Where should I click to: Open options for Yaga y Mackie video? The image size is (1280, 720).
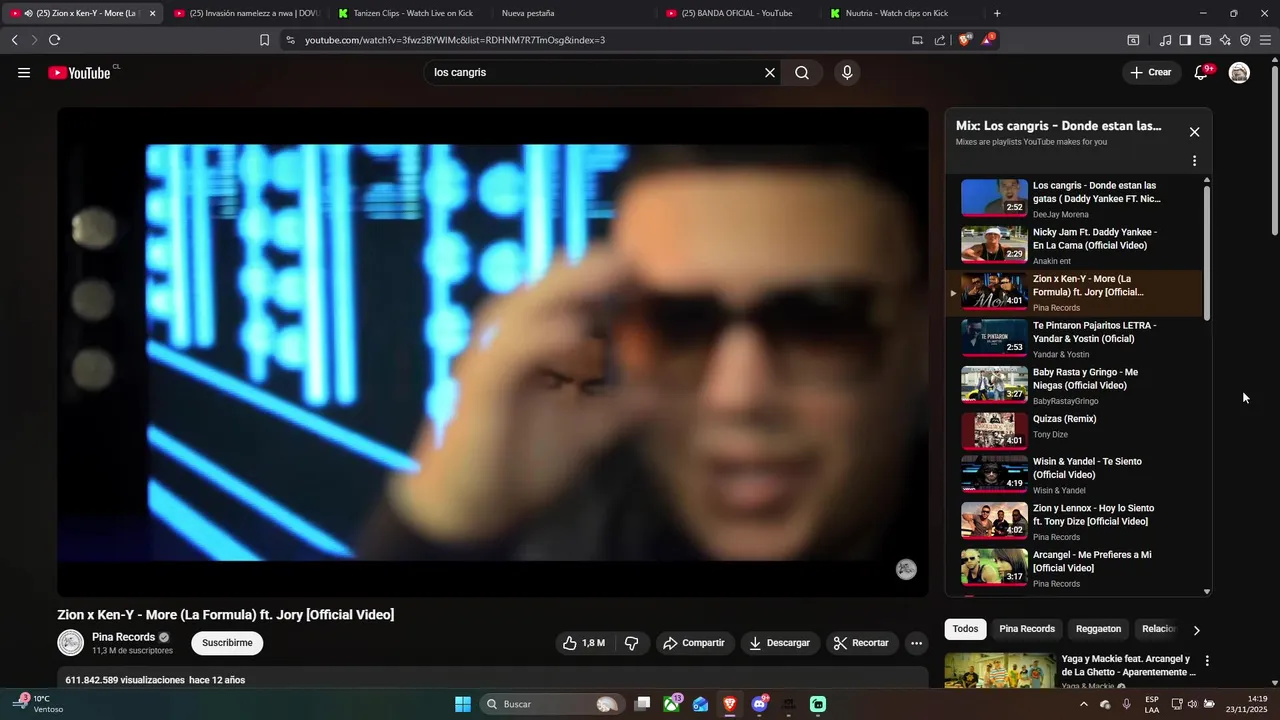pyautogui.click(x=1207, y=661)
